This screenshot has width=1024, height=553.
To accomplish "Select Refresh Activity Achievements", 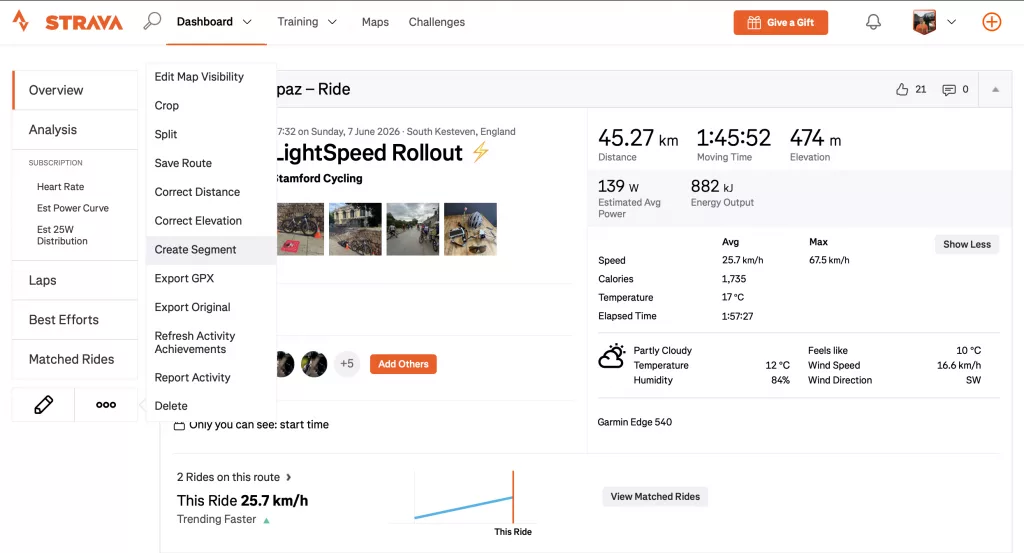I will [212, 342].
